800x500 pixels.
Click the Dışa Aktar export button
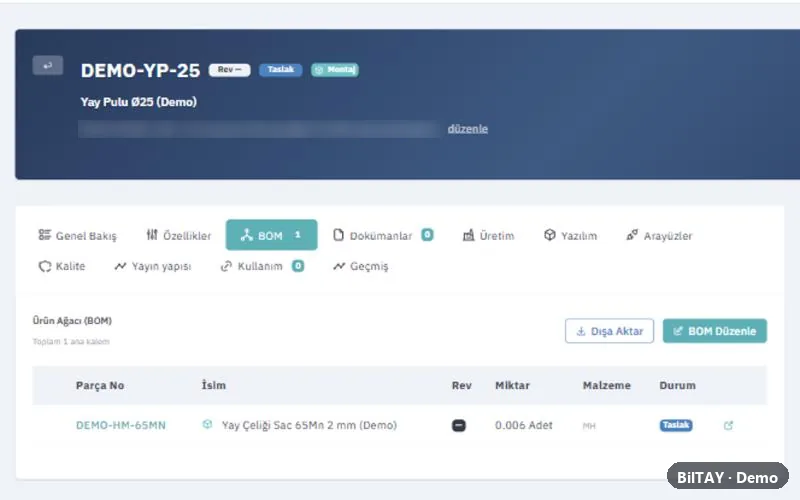(x=609, y=331)
